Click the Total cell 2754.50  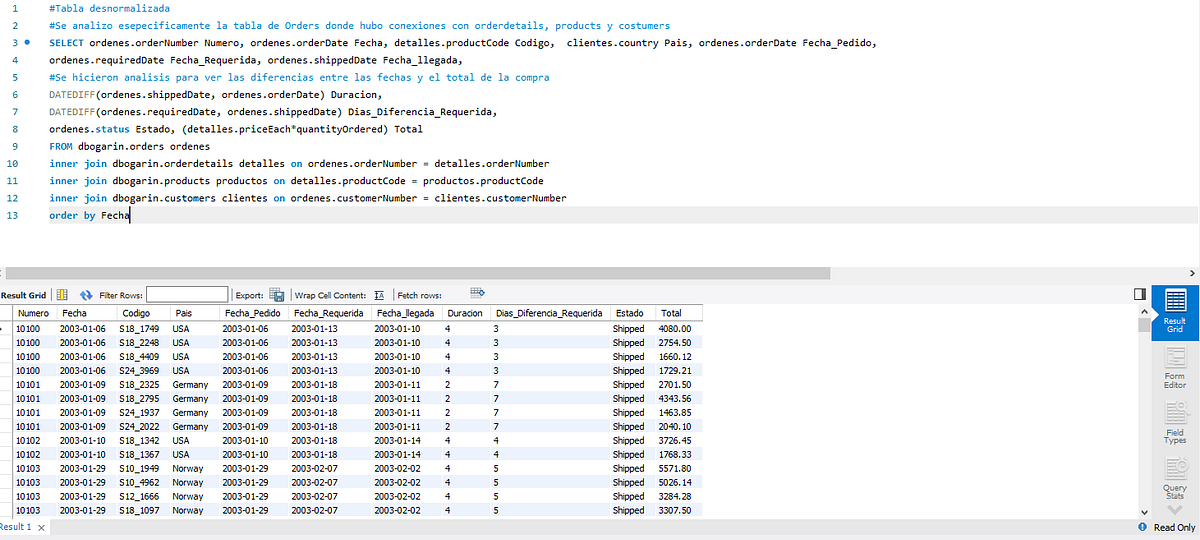point(680,342)
